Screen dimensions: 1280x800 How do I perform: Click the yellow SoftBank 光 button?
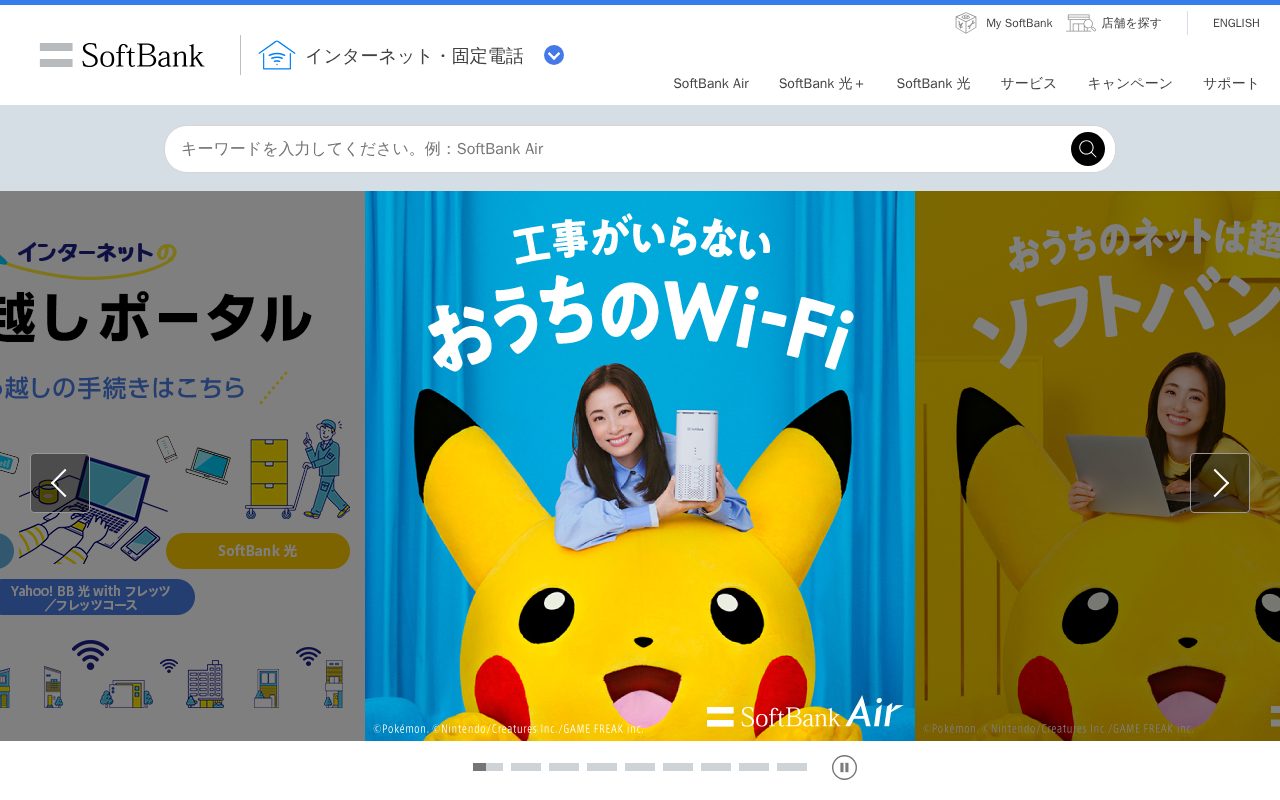258,551
